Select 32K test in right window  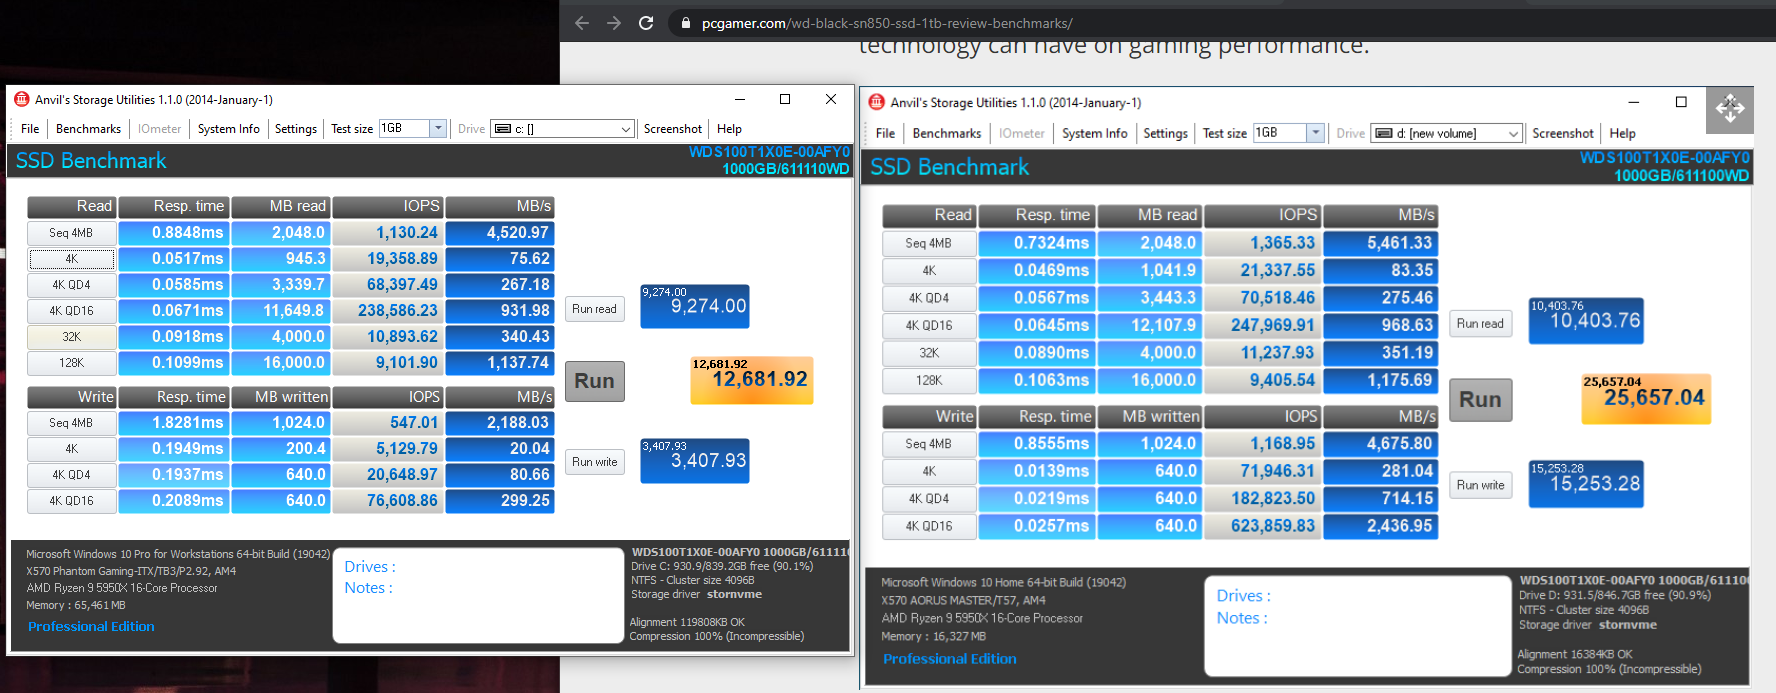pos(929,353)
